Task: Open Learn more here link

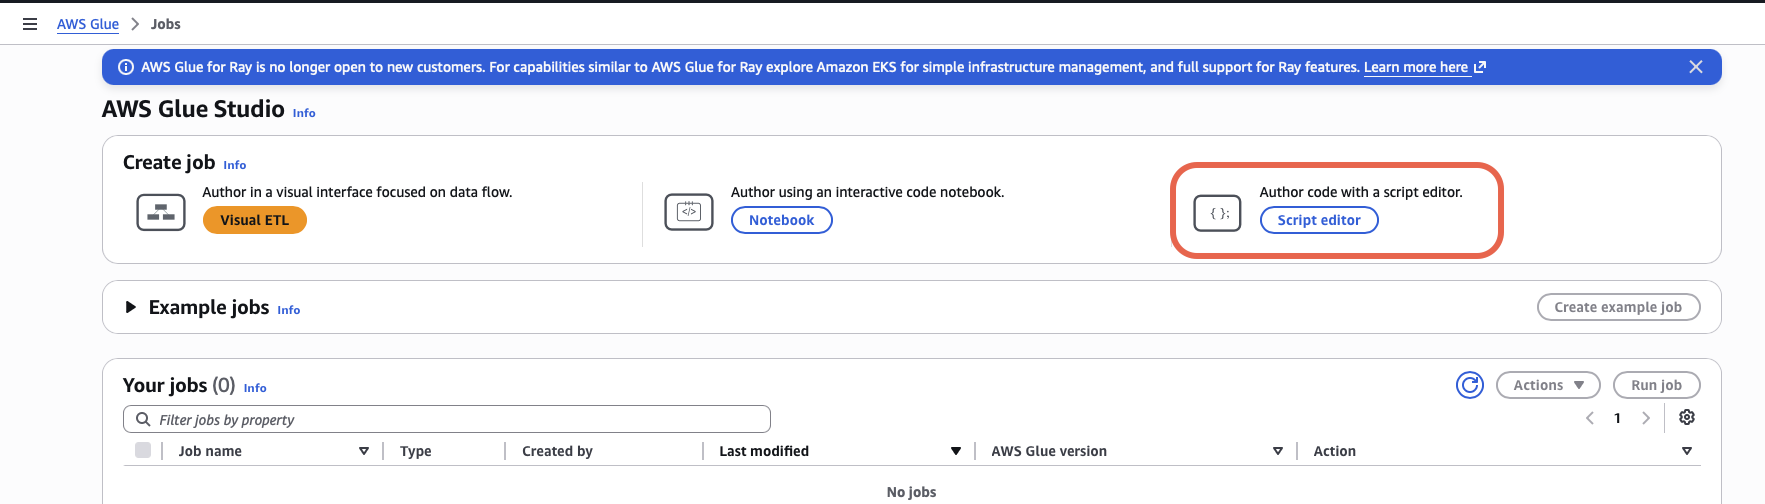Action: [x=1416, y=67]
